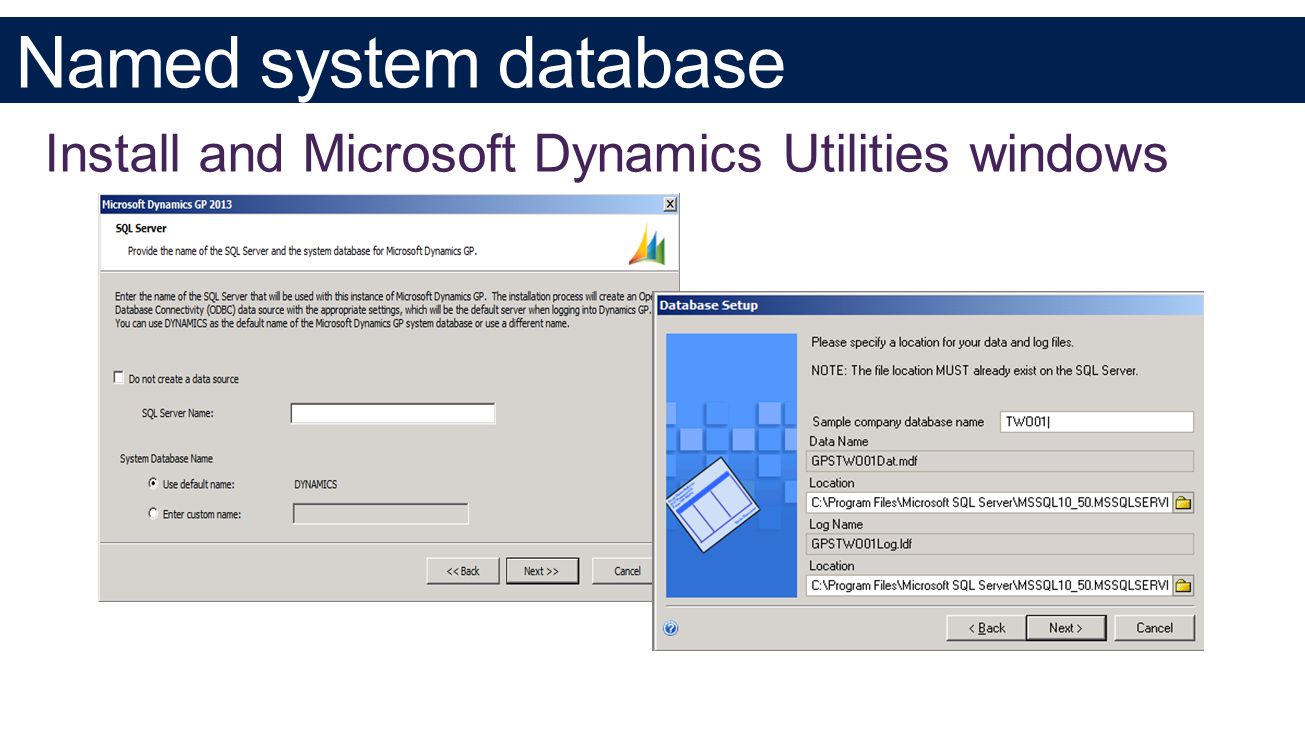1305x734 pixels.
Task: Open folder browser for log file location
Action: 1183,586
